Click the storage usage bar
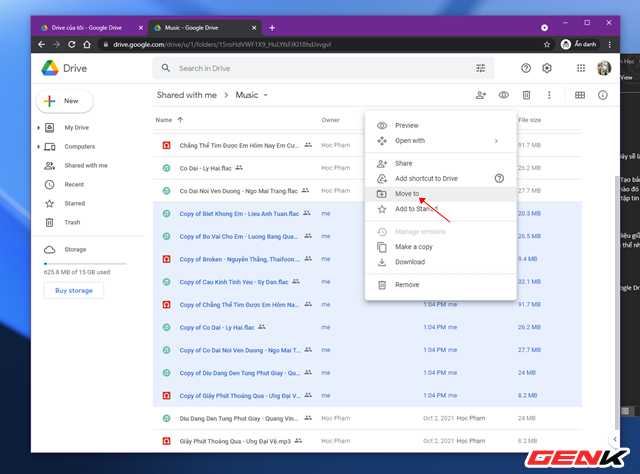Viewport: 640px width, 474px height. click(x=85, y=264)
